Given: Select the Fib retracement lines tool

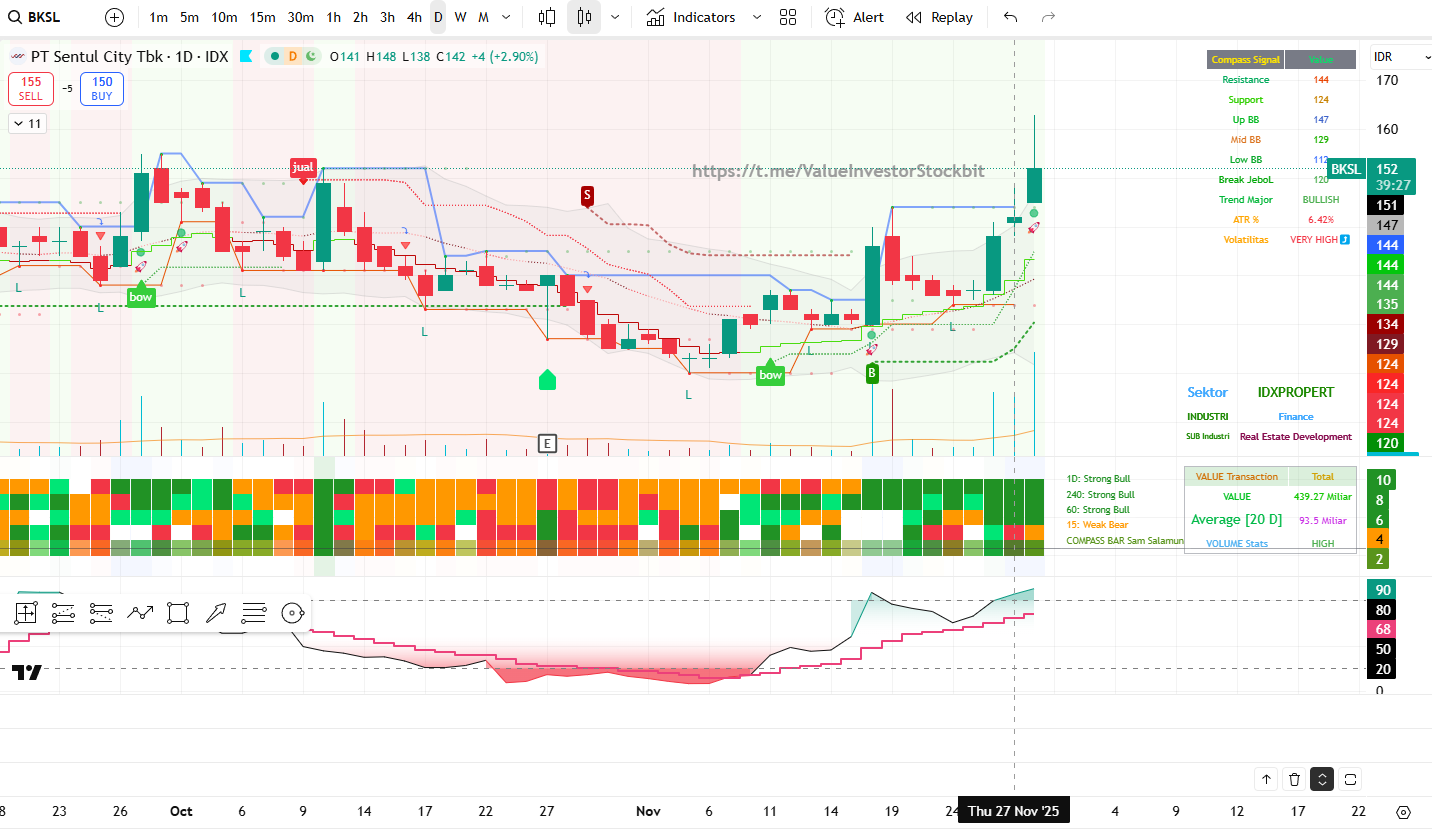Looking at the screenshot, I should click(254, 613).
